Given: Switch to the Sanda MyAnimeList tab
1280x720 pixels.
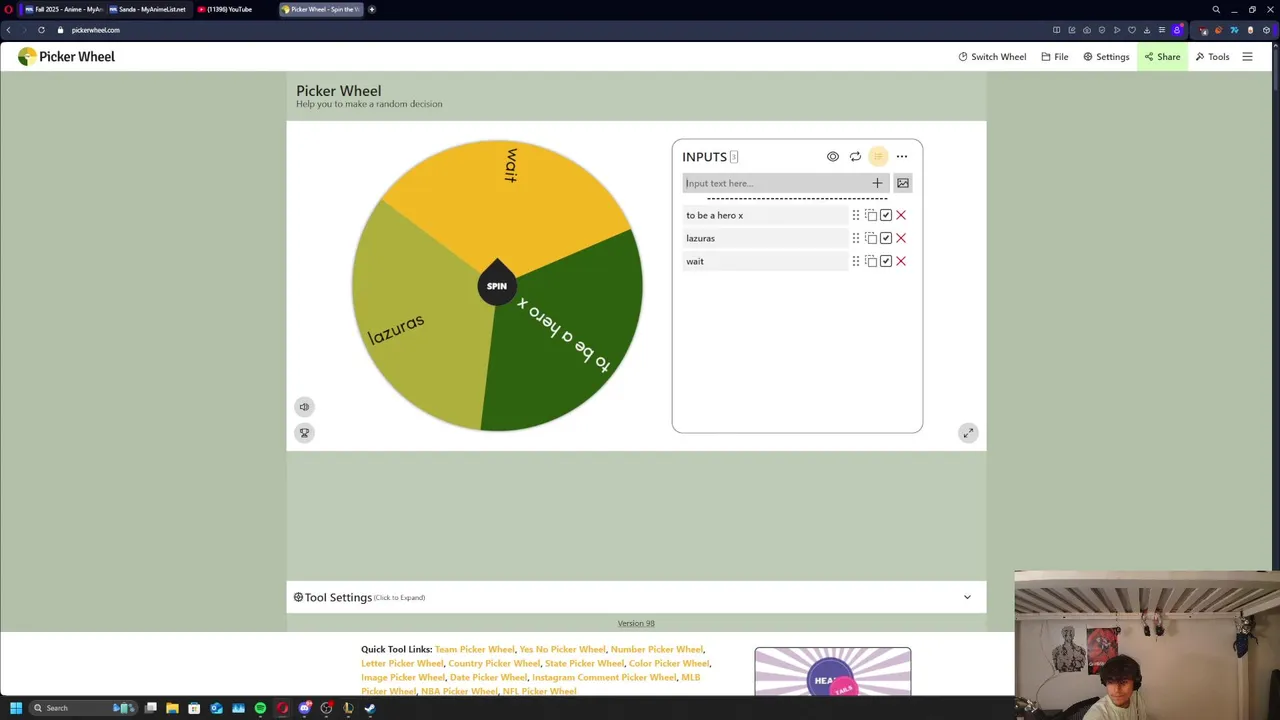Looking at the screenshot, I should pos(147,9).
